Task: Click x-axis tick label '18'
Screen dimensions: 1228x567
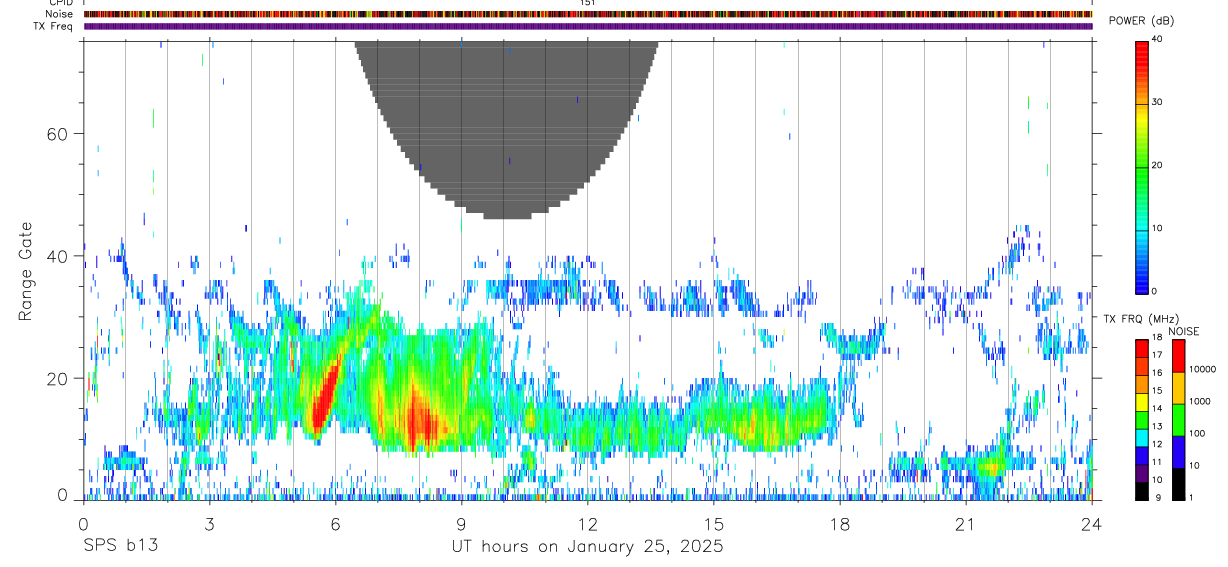Action: [x=840, y=523]
